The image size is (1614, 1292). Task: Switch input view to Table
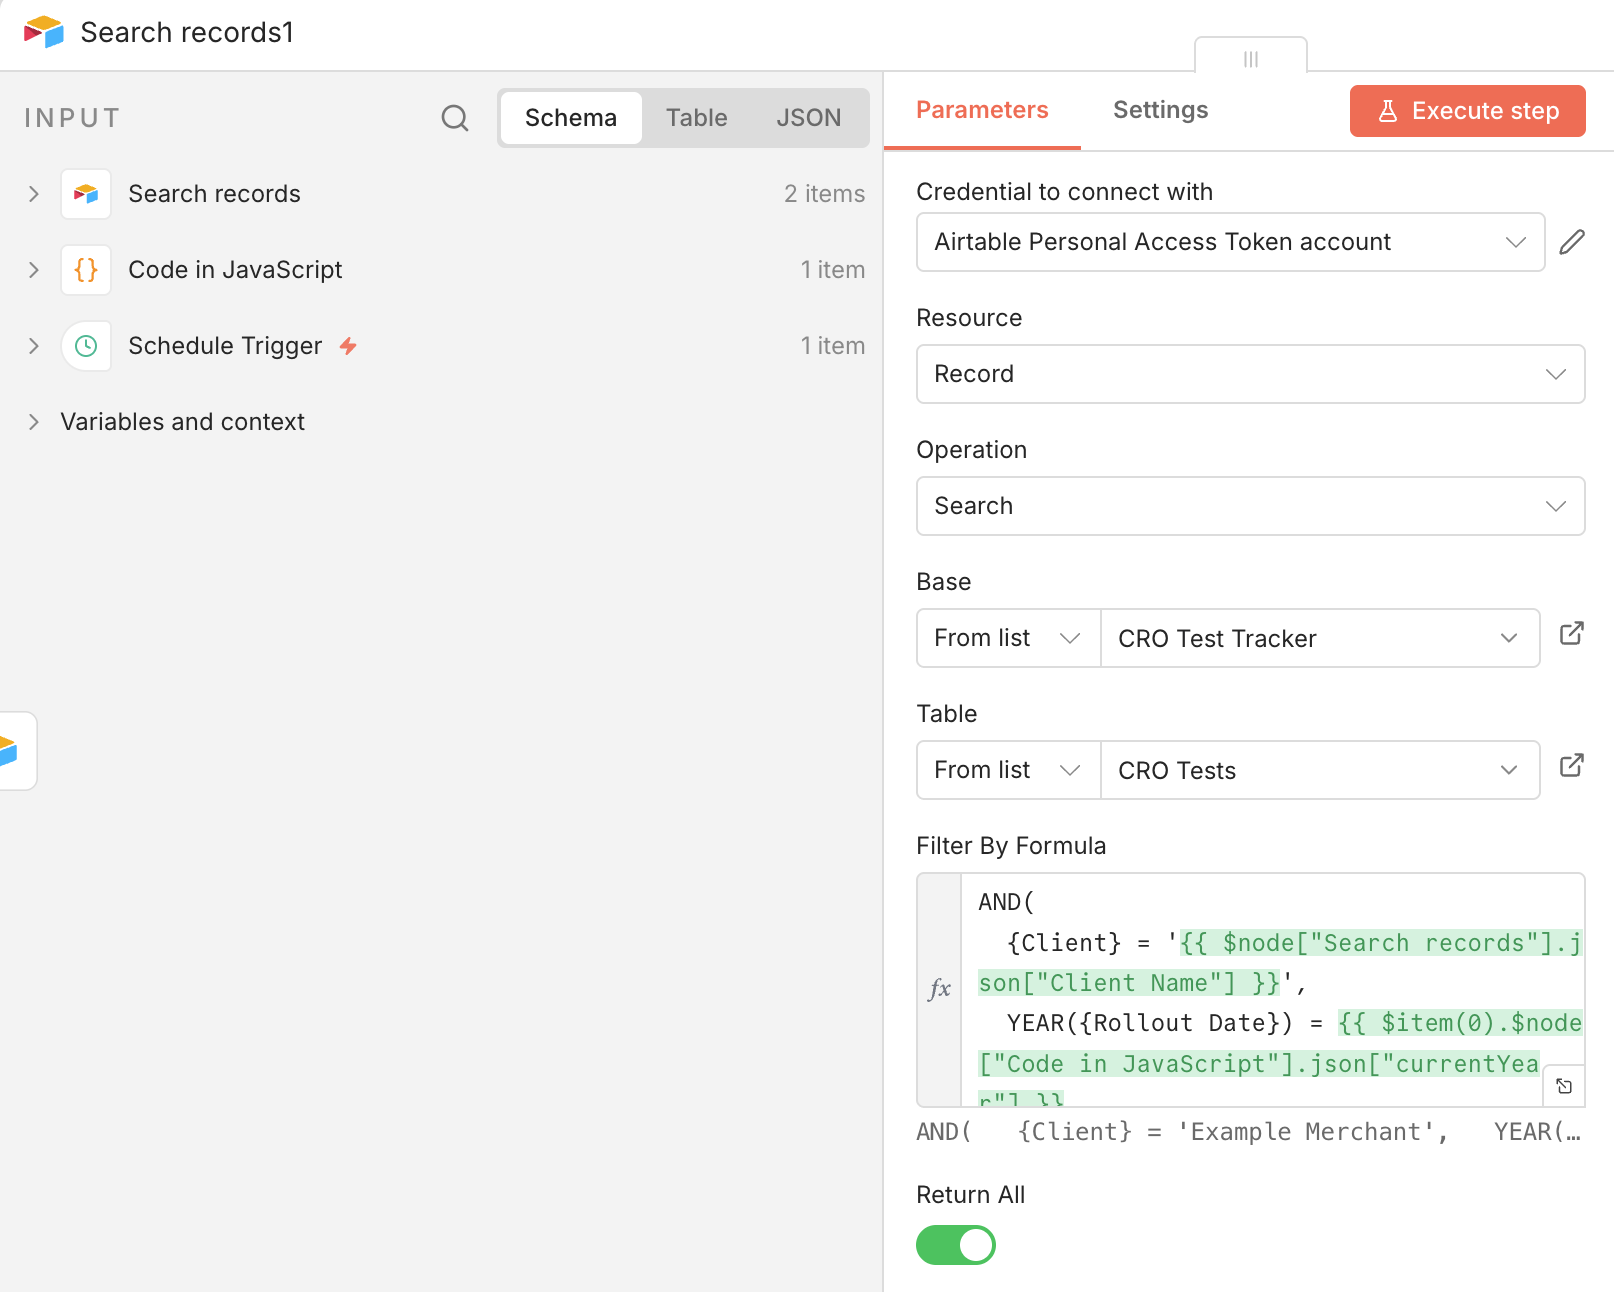(x=696, y=118)
